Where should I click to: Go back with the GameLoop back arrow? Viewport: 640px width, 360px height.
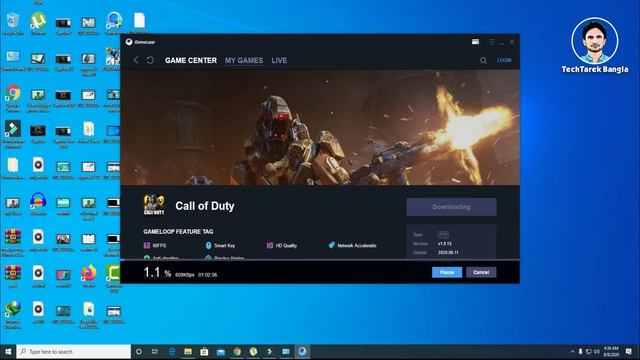point(136,60)
